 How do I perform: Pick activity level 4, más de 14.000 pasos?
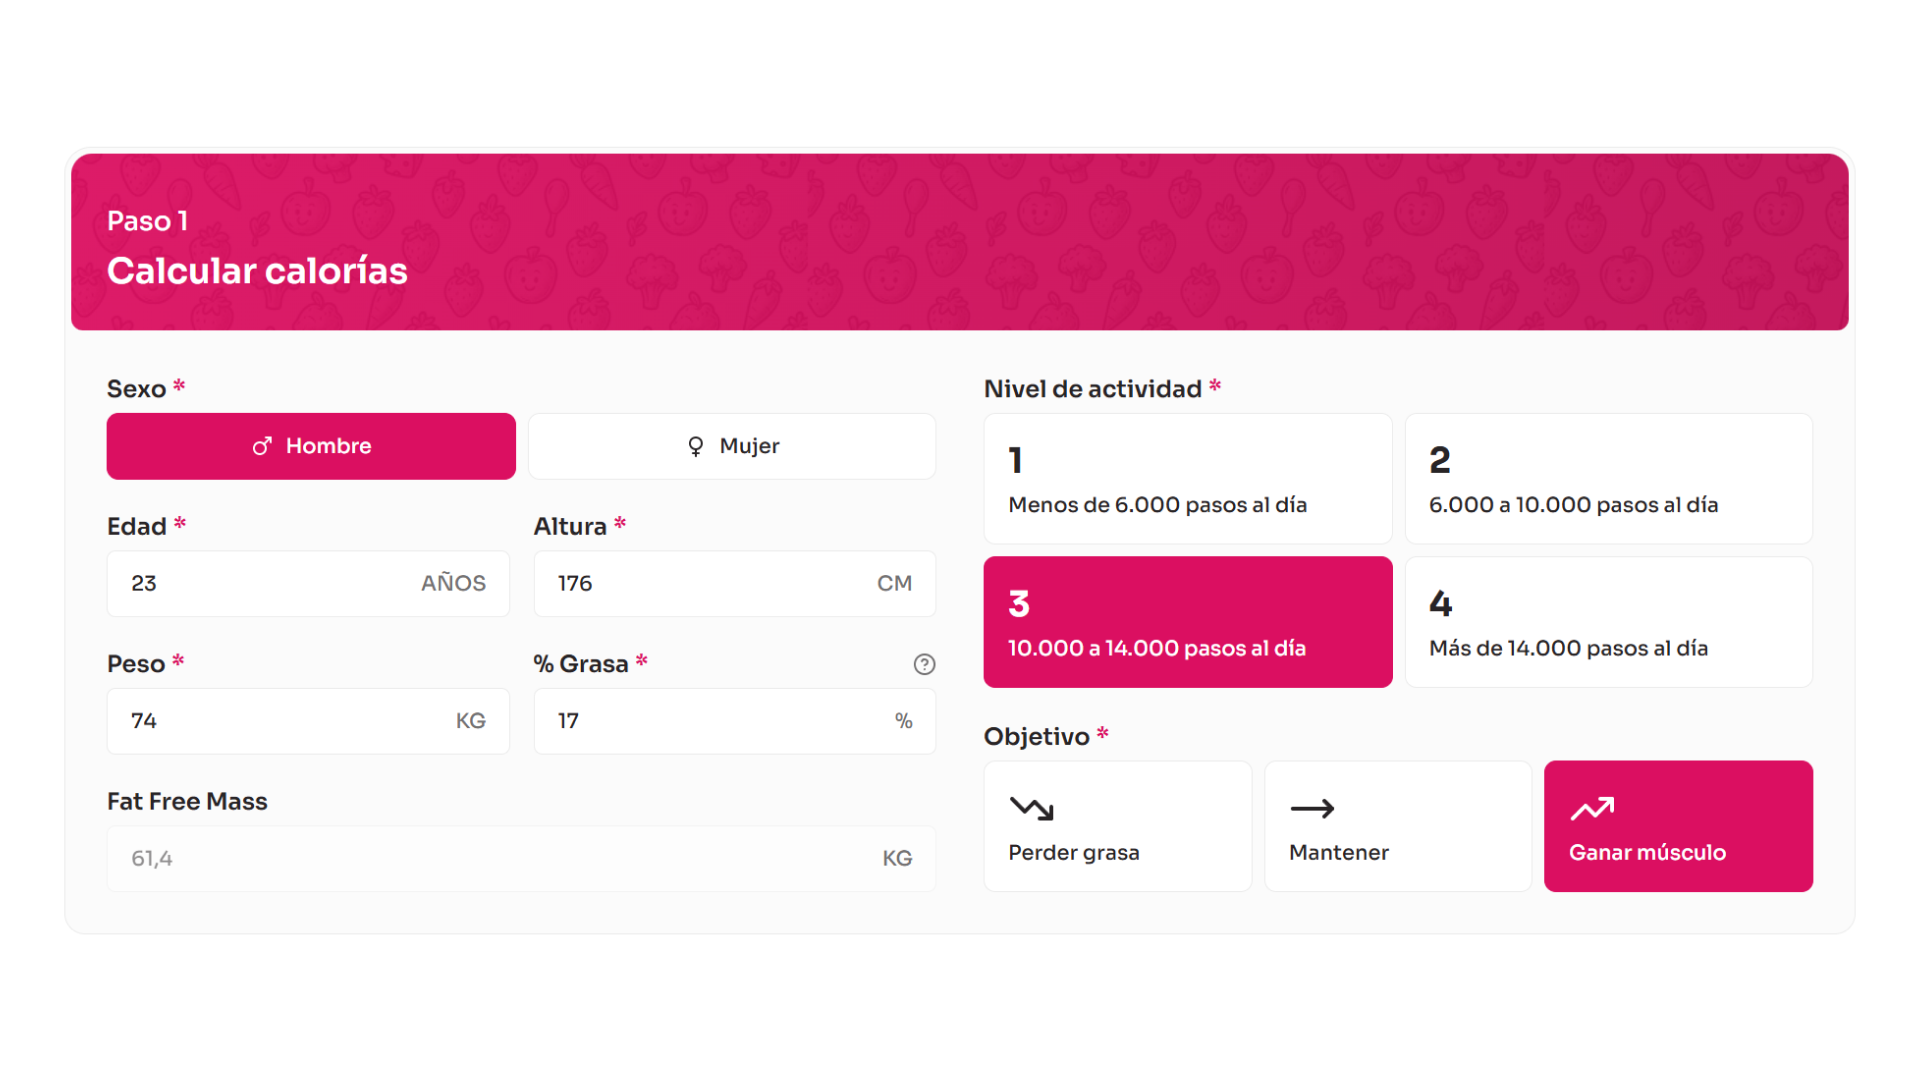coord(1608,621)
